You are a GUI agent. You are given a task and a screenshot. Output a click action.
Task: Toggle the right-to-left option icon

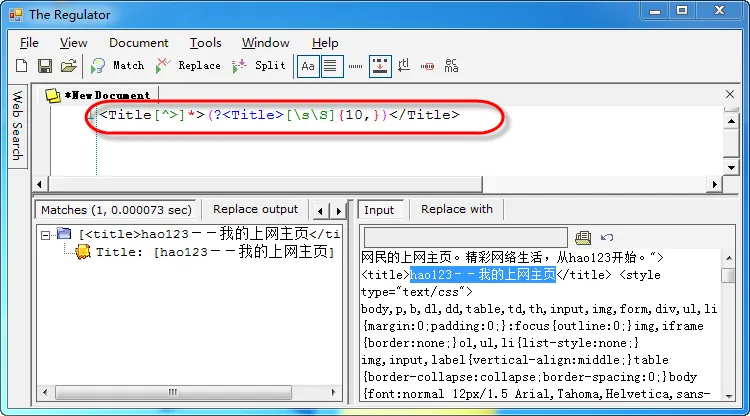click(x=404, y=66)
